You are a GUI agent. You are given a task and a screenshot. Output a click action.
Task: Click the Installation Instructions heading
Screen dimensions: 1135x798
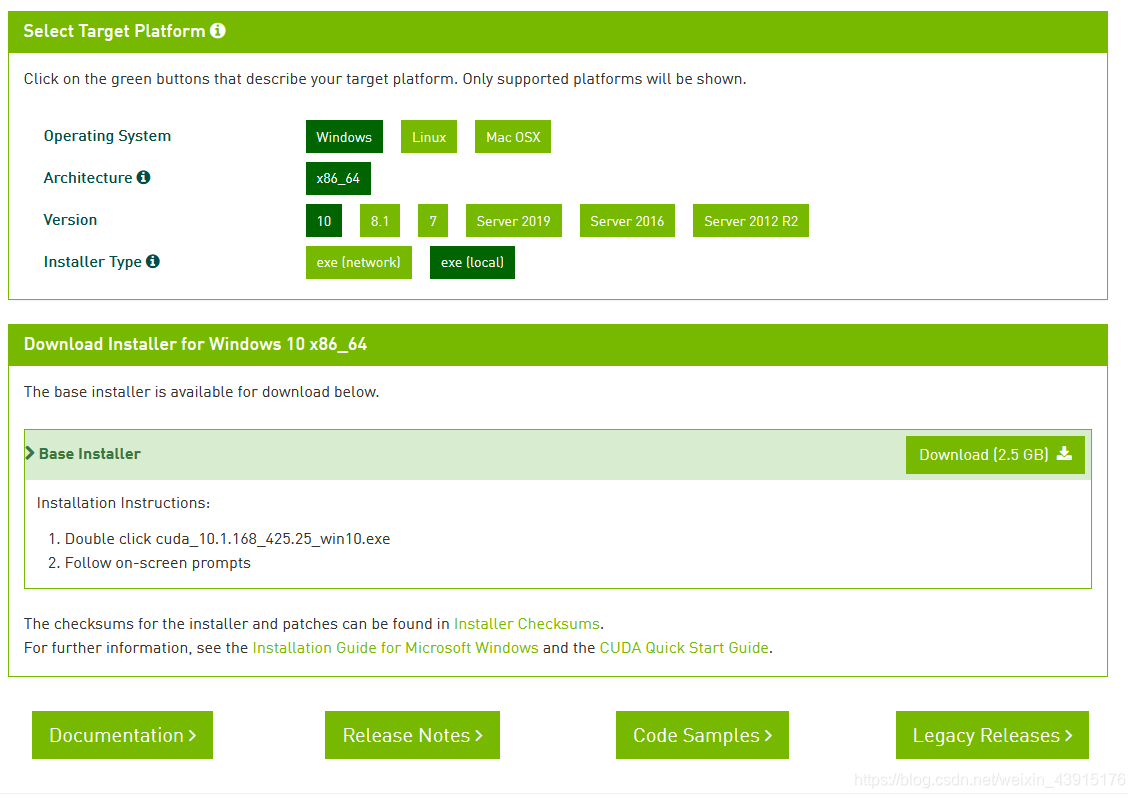(x=123, y=503)
